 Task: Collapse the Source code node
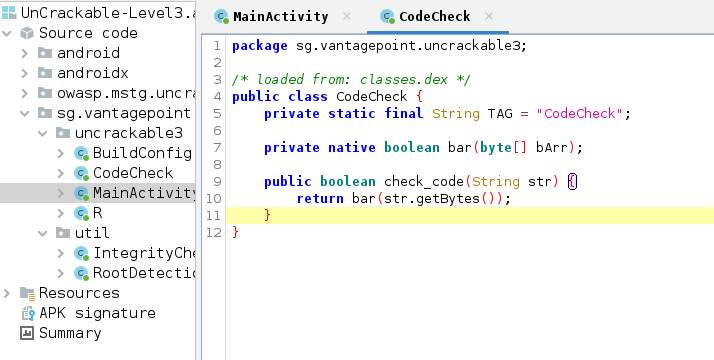pos(7,33)
